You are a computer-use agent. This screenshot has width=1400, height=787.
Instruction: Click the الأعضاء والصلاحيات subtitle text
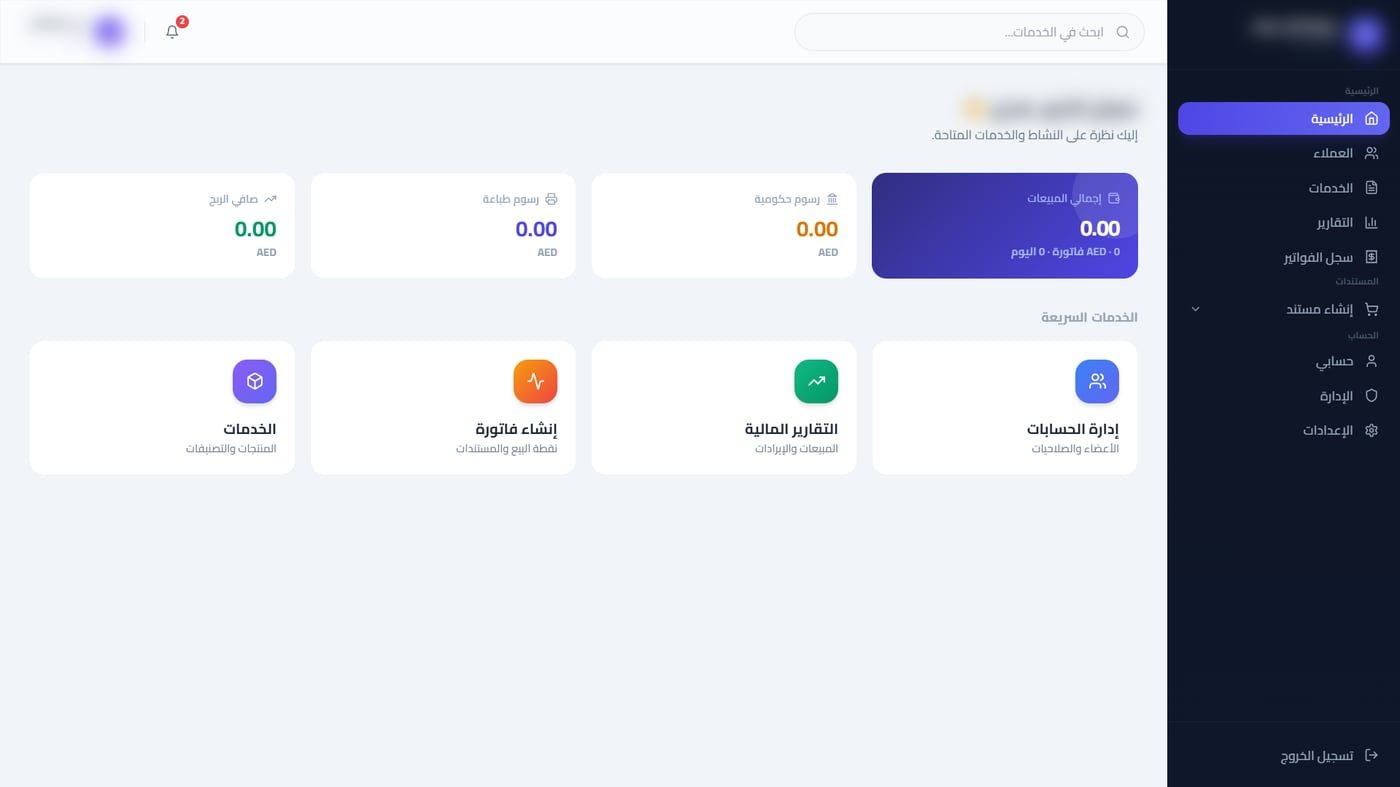tap(1075, 449)
